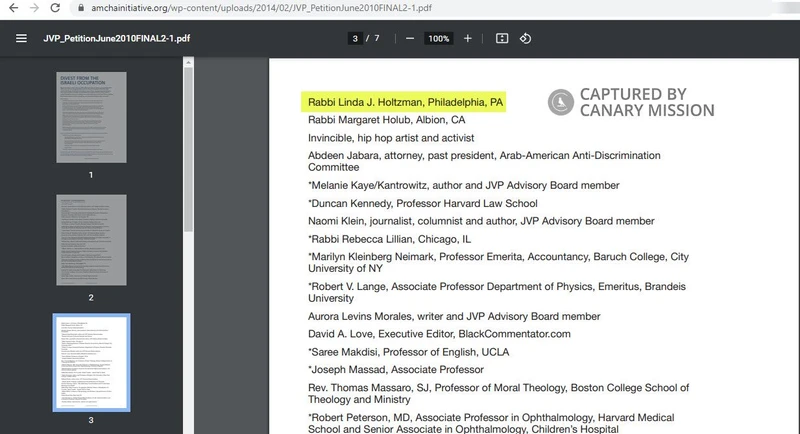This screenshot has height=434, width=800.
Task: Edit the current page number field
Action: [x=355, y=38]
